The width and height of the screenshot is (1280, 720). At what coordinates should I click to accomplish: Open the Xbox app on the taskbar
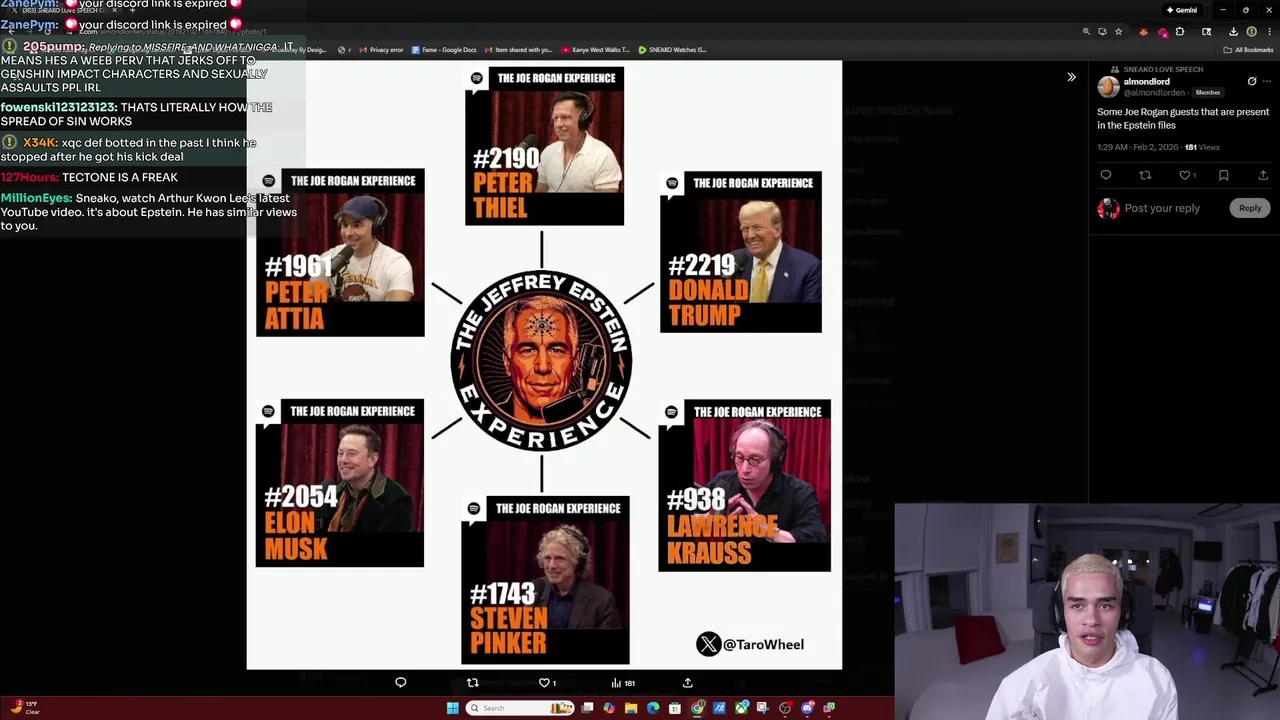coord(741,708)
